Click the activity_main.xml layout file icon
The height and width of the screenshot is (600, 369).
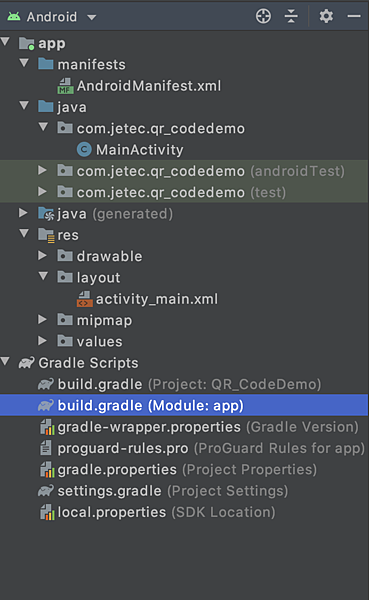pos(85,299)
